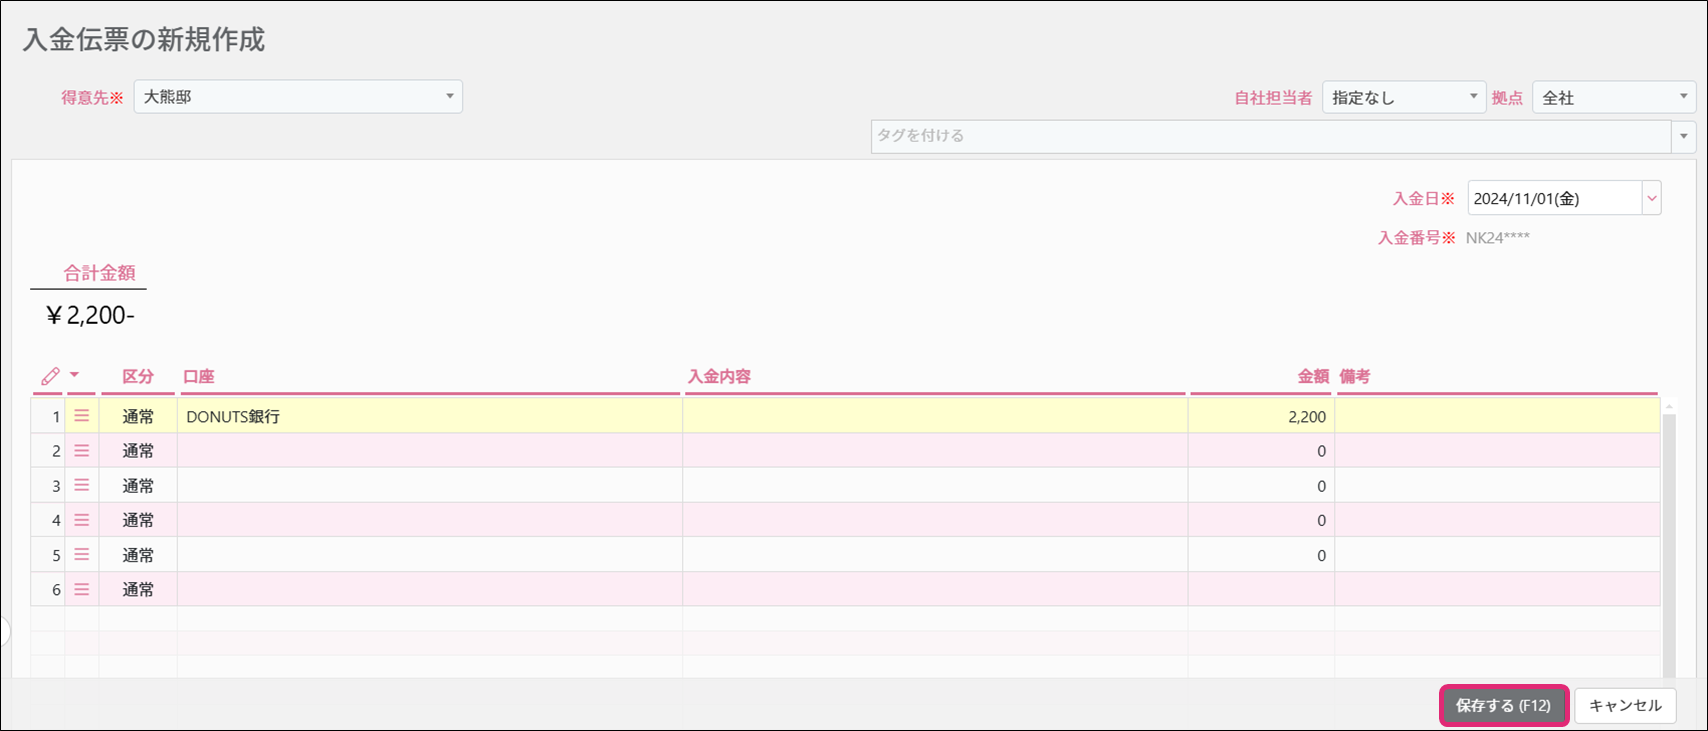
Task: Click the 通常 category cell in row 2
Action: [138, 451]
